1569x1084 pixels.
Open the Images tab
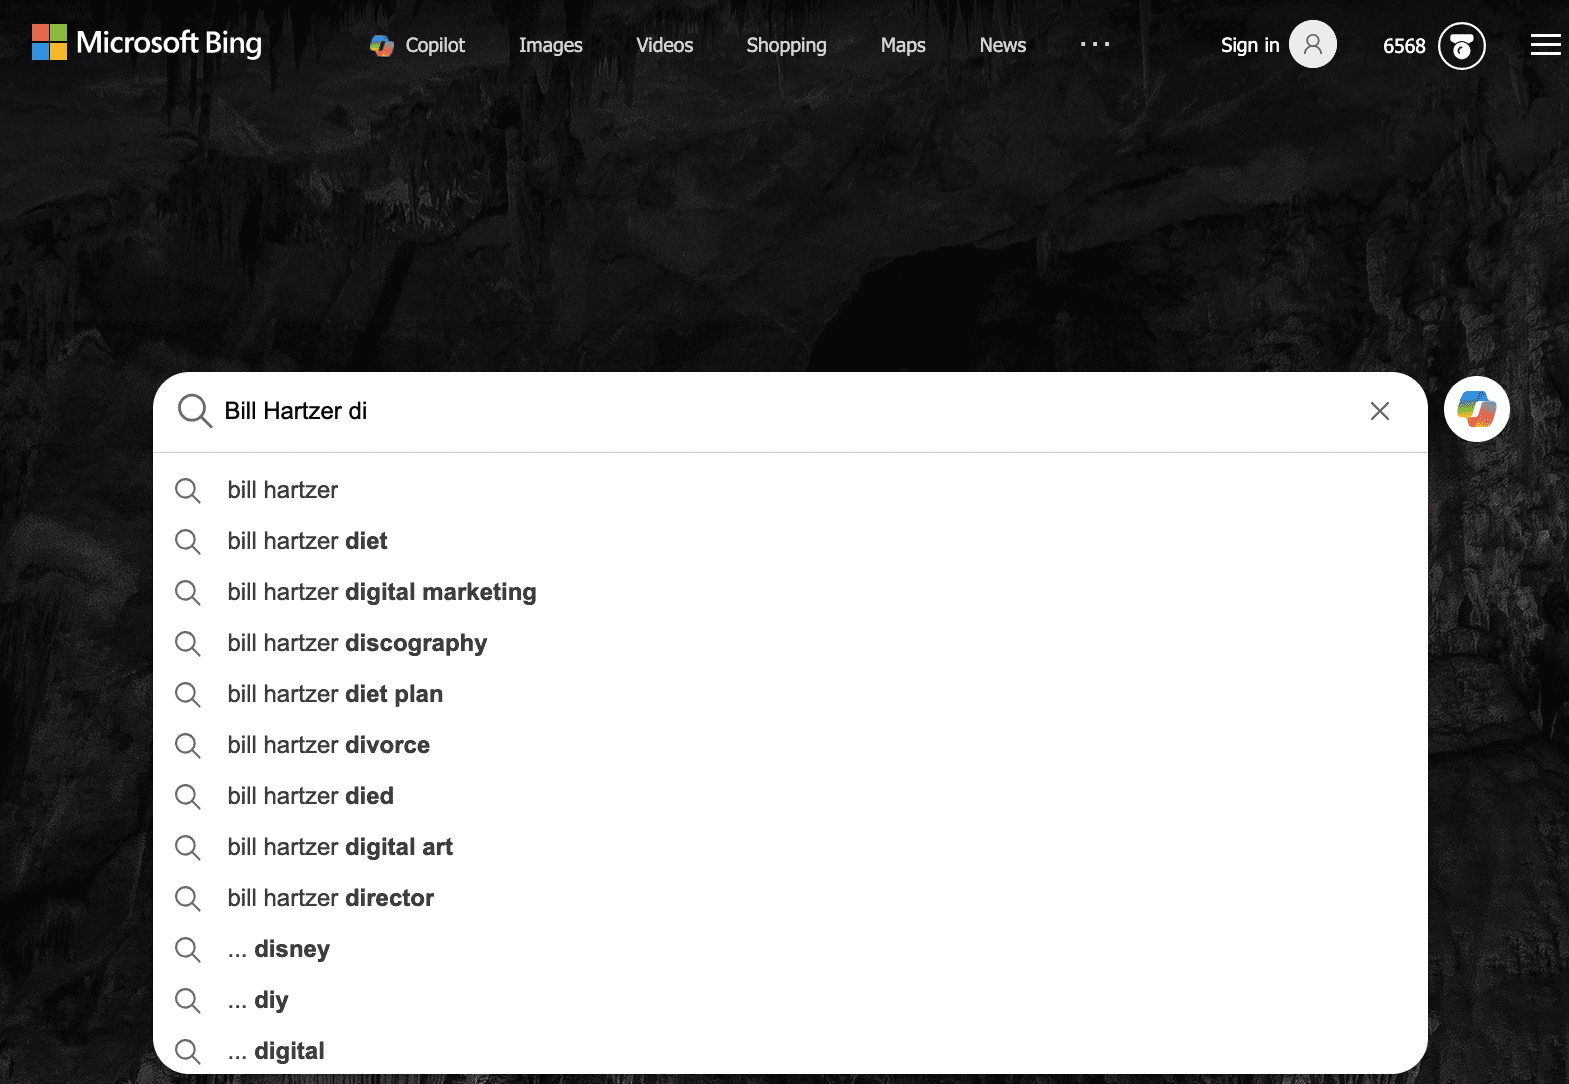coord(550,45)
